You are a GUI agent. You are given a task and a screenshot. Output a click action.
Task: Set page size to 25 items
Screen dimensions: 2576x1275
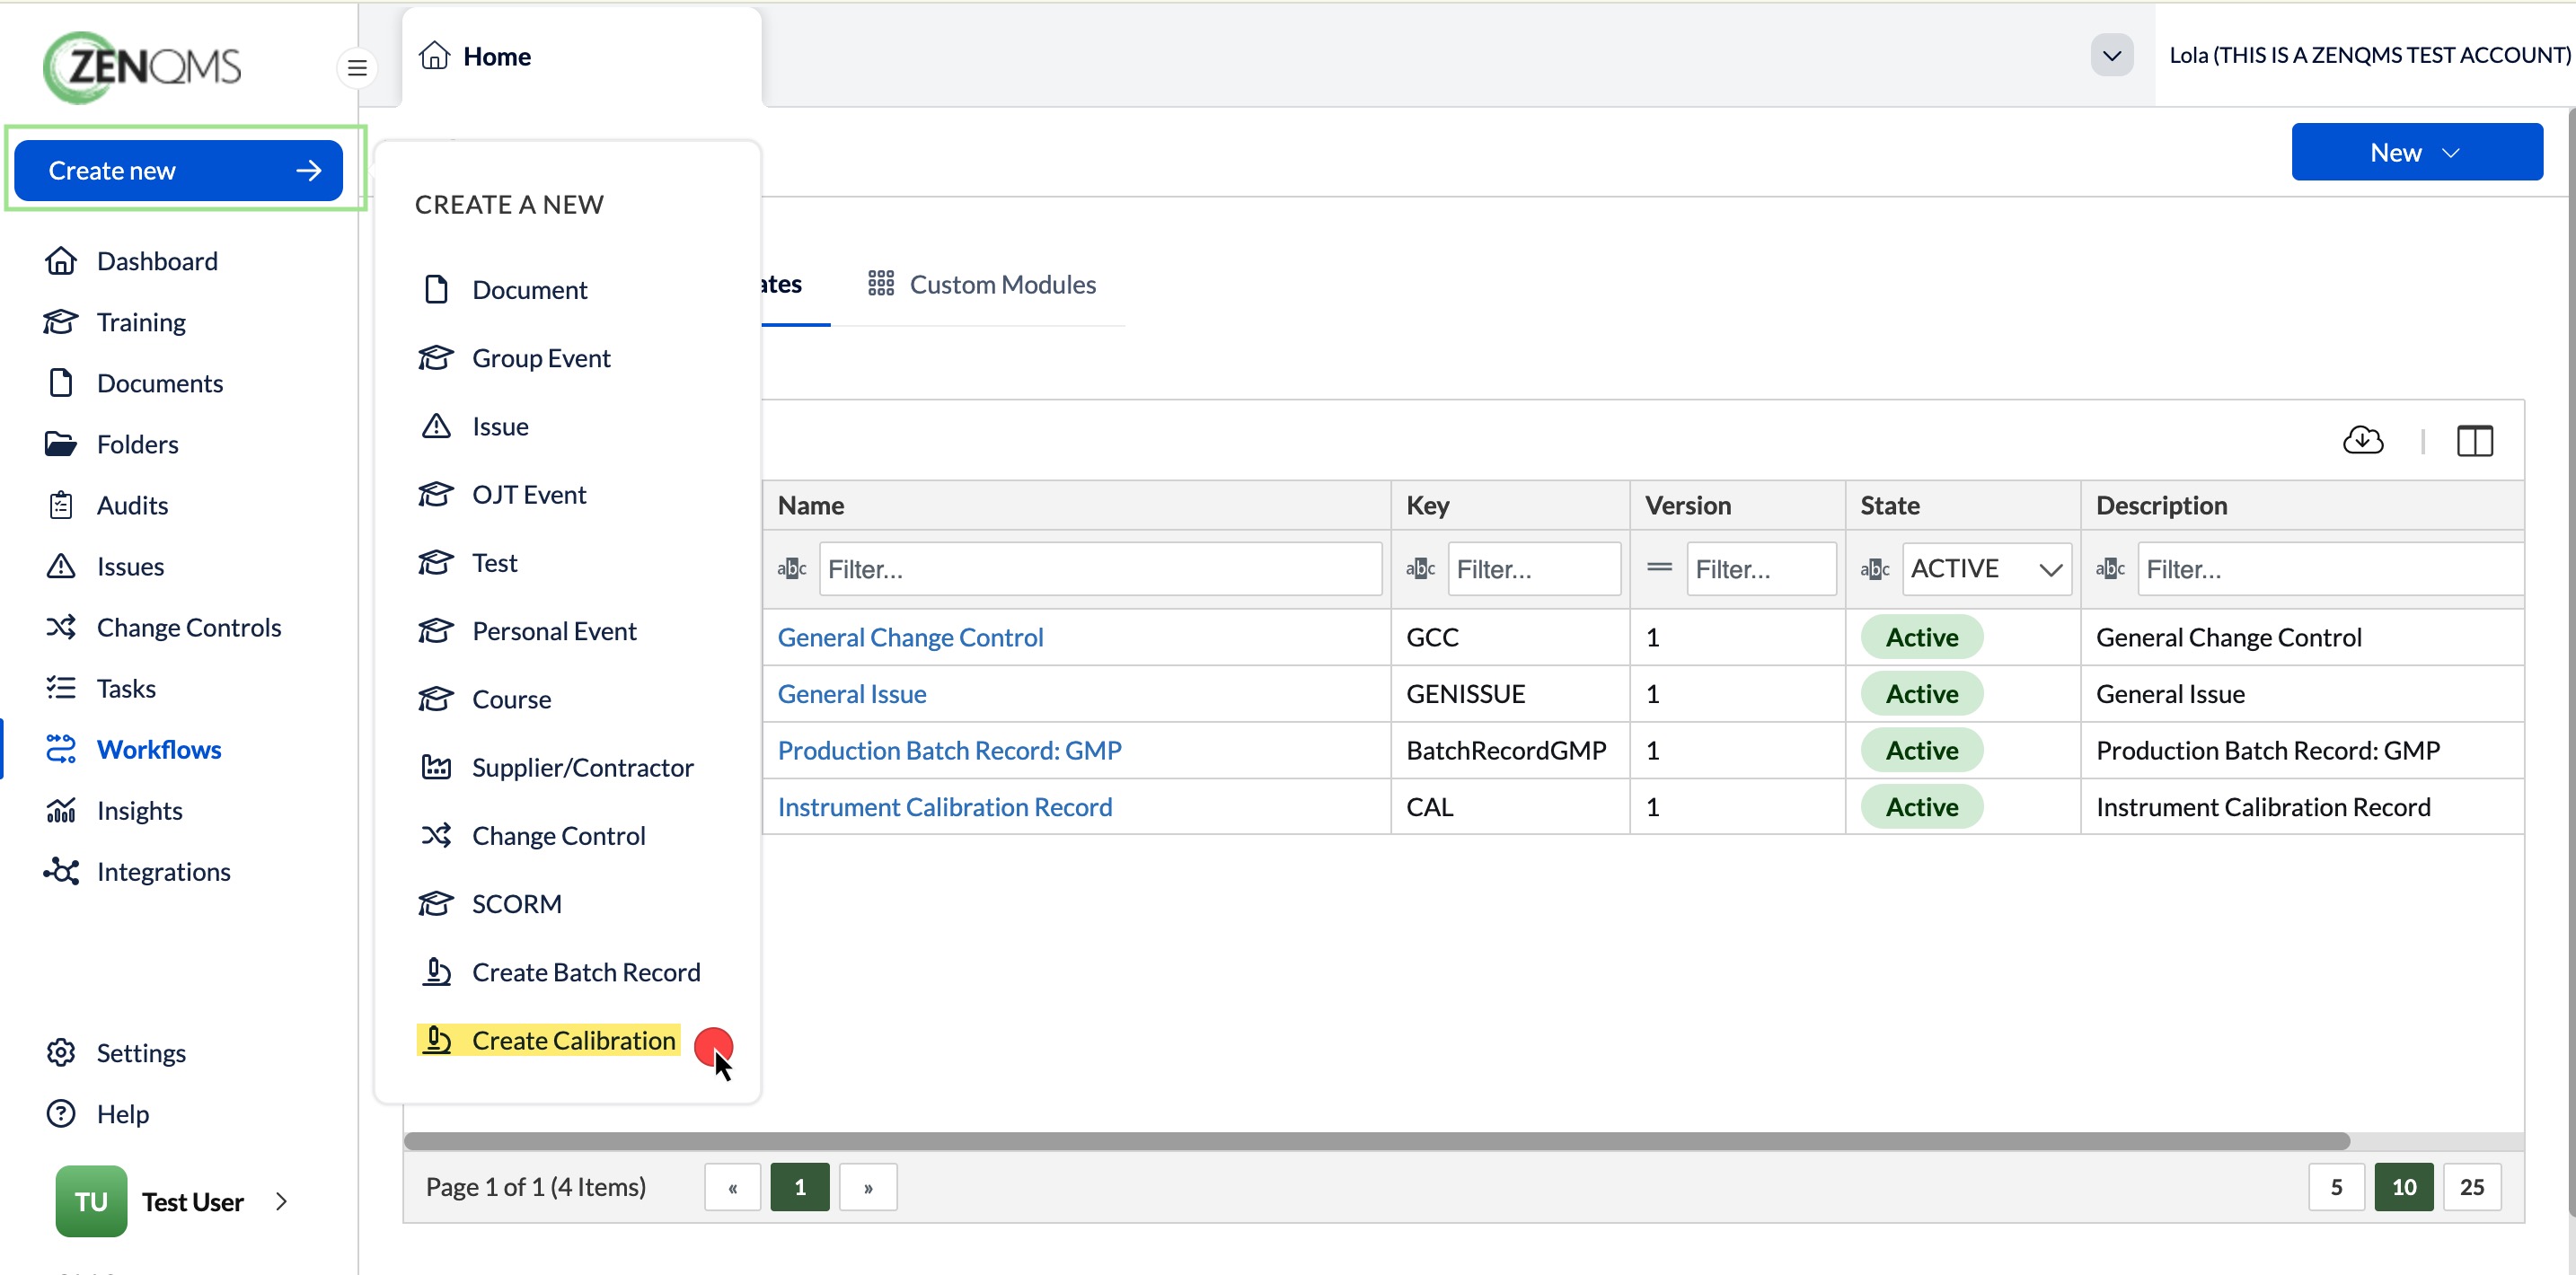pos(2470,1187)
